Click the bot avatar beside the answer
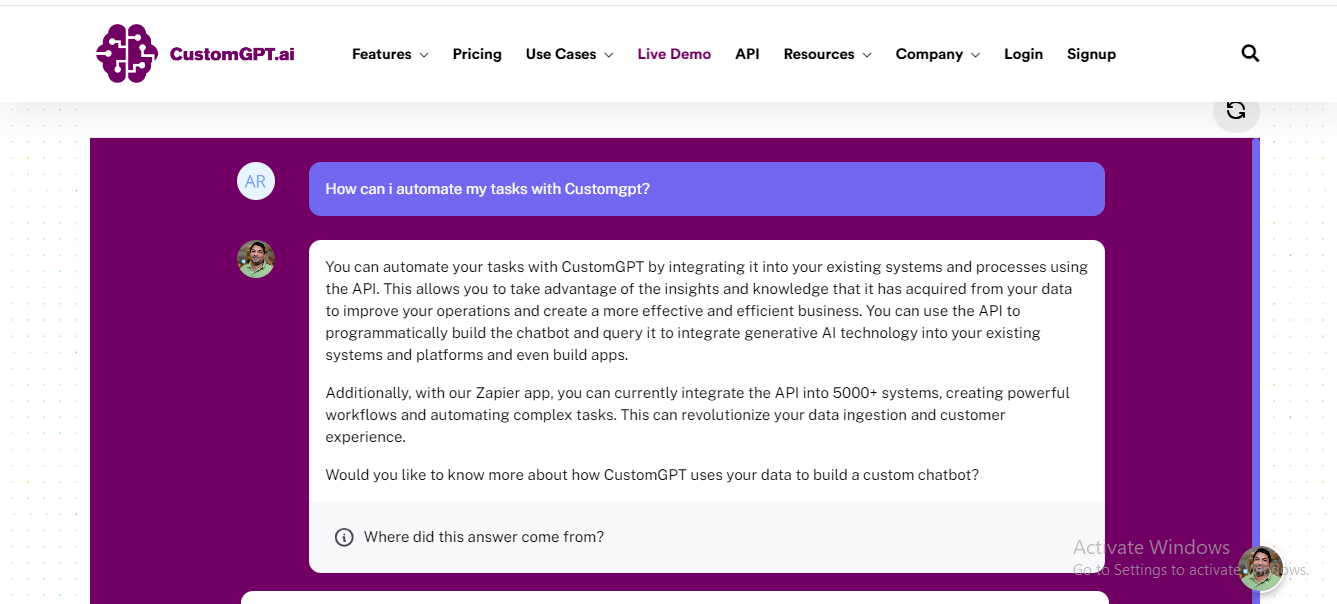Screen dimensions: 1337x604 [x=256, y=259]
